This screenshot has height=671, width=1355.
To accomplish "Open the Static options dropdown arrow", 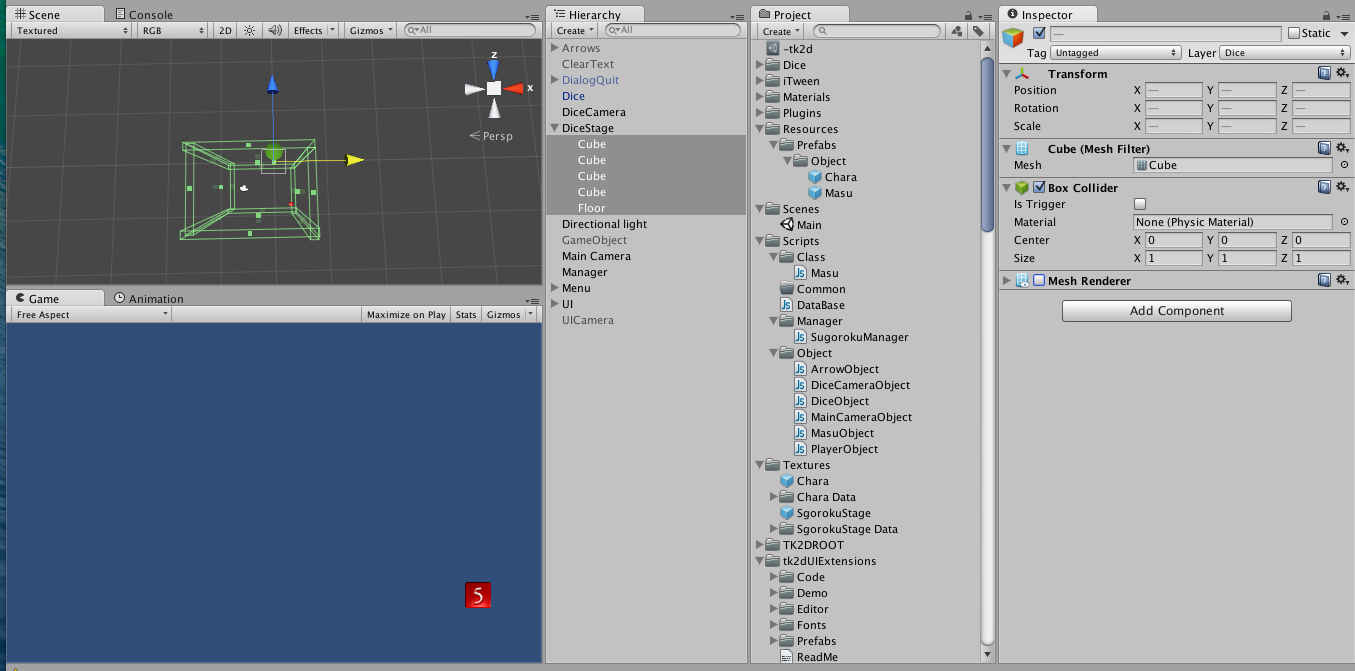I will (x=1344, y=33).
